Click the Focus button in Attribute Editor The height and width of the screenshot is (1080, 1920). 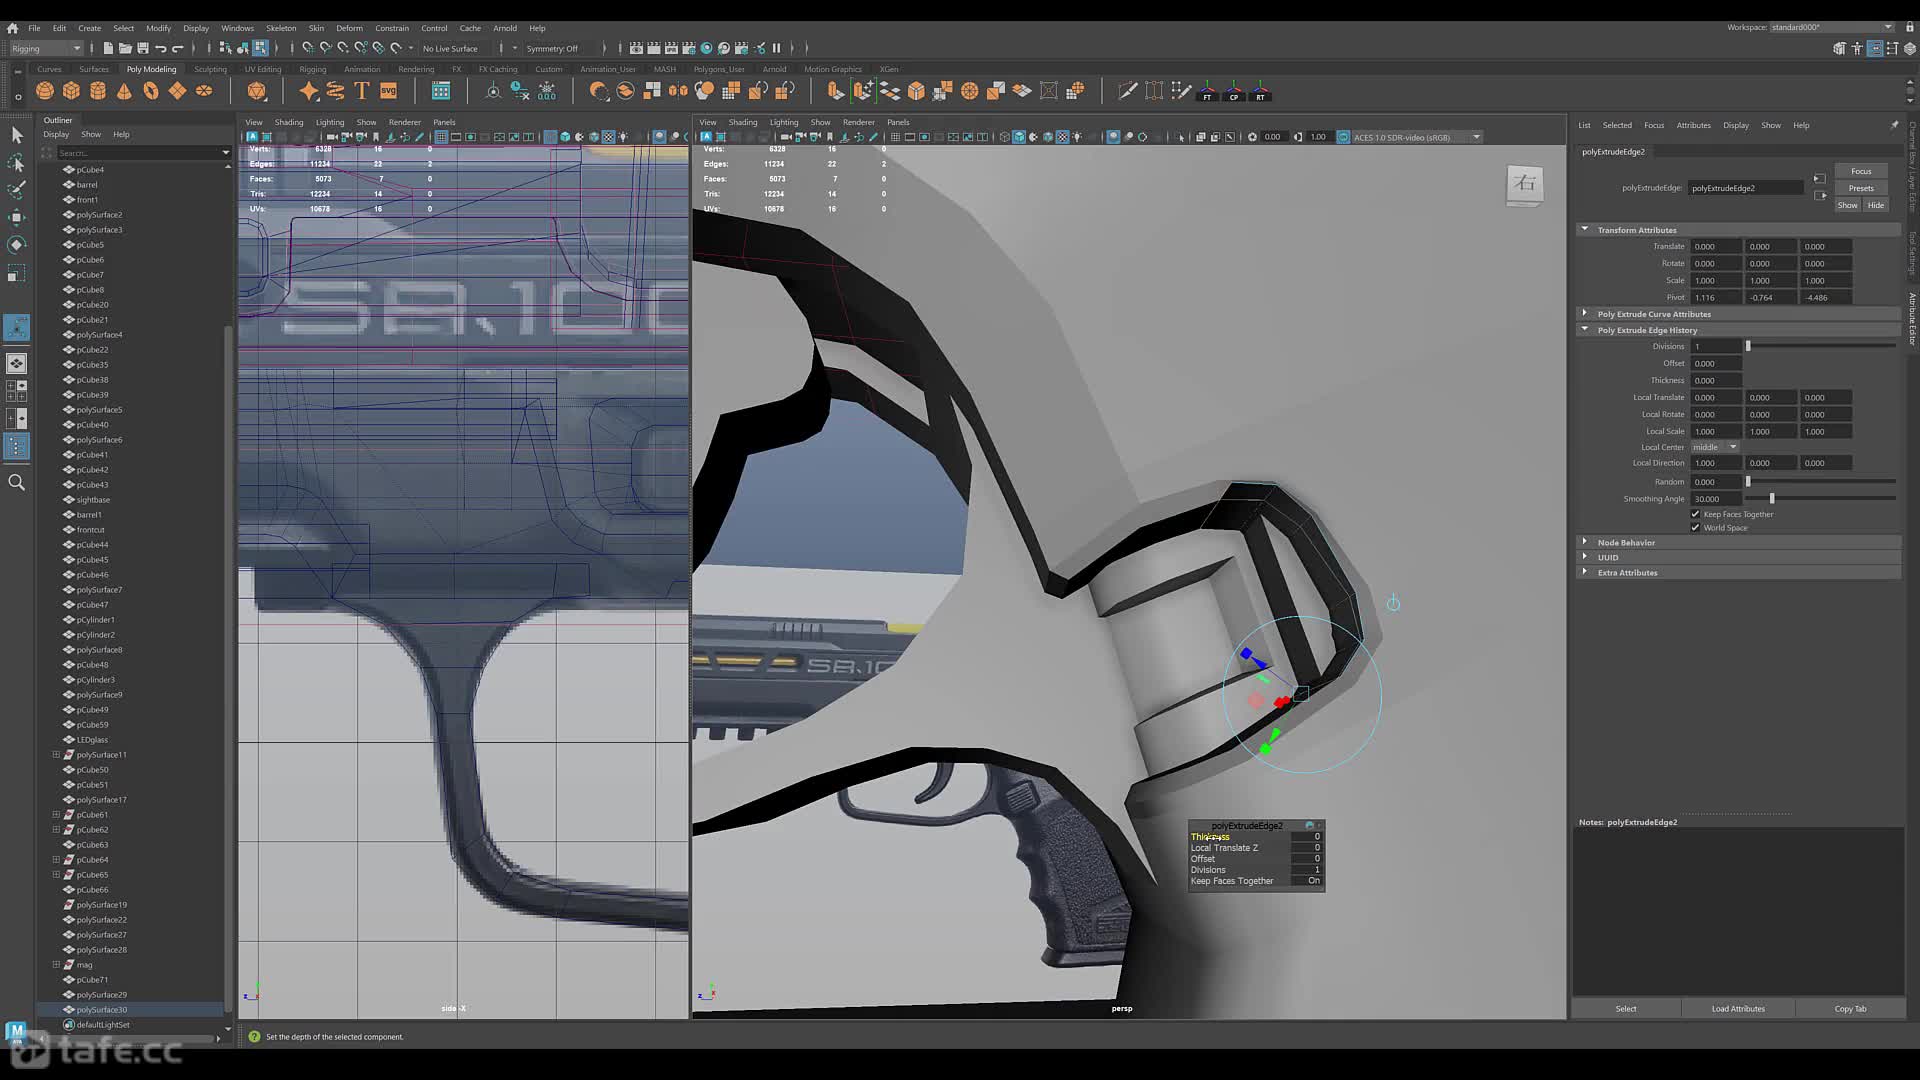pyautogui.click(x=1861, y=171)
